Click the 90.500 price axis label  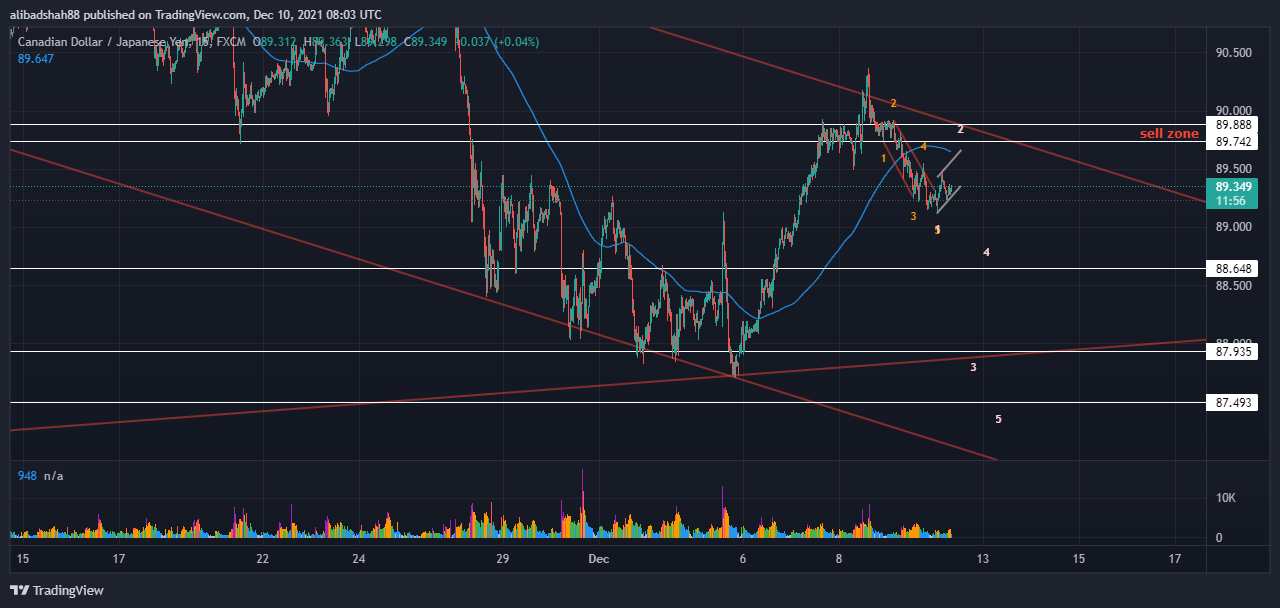pyautogui.click(x=1234, y=53)
